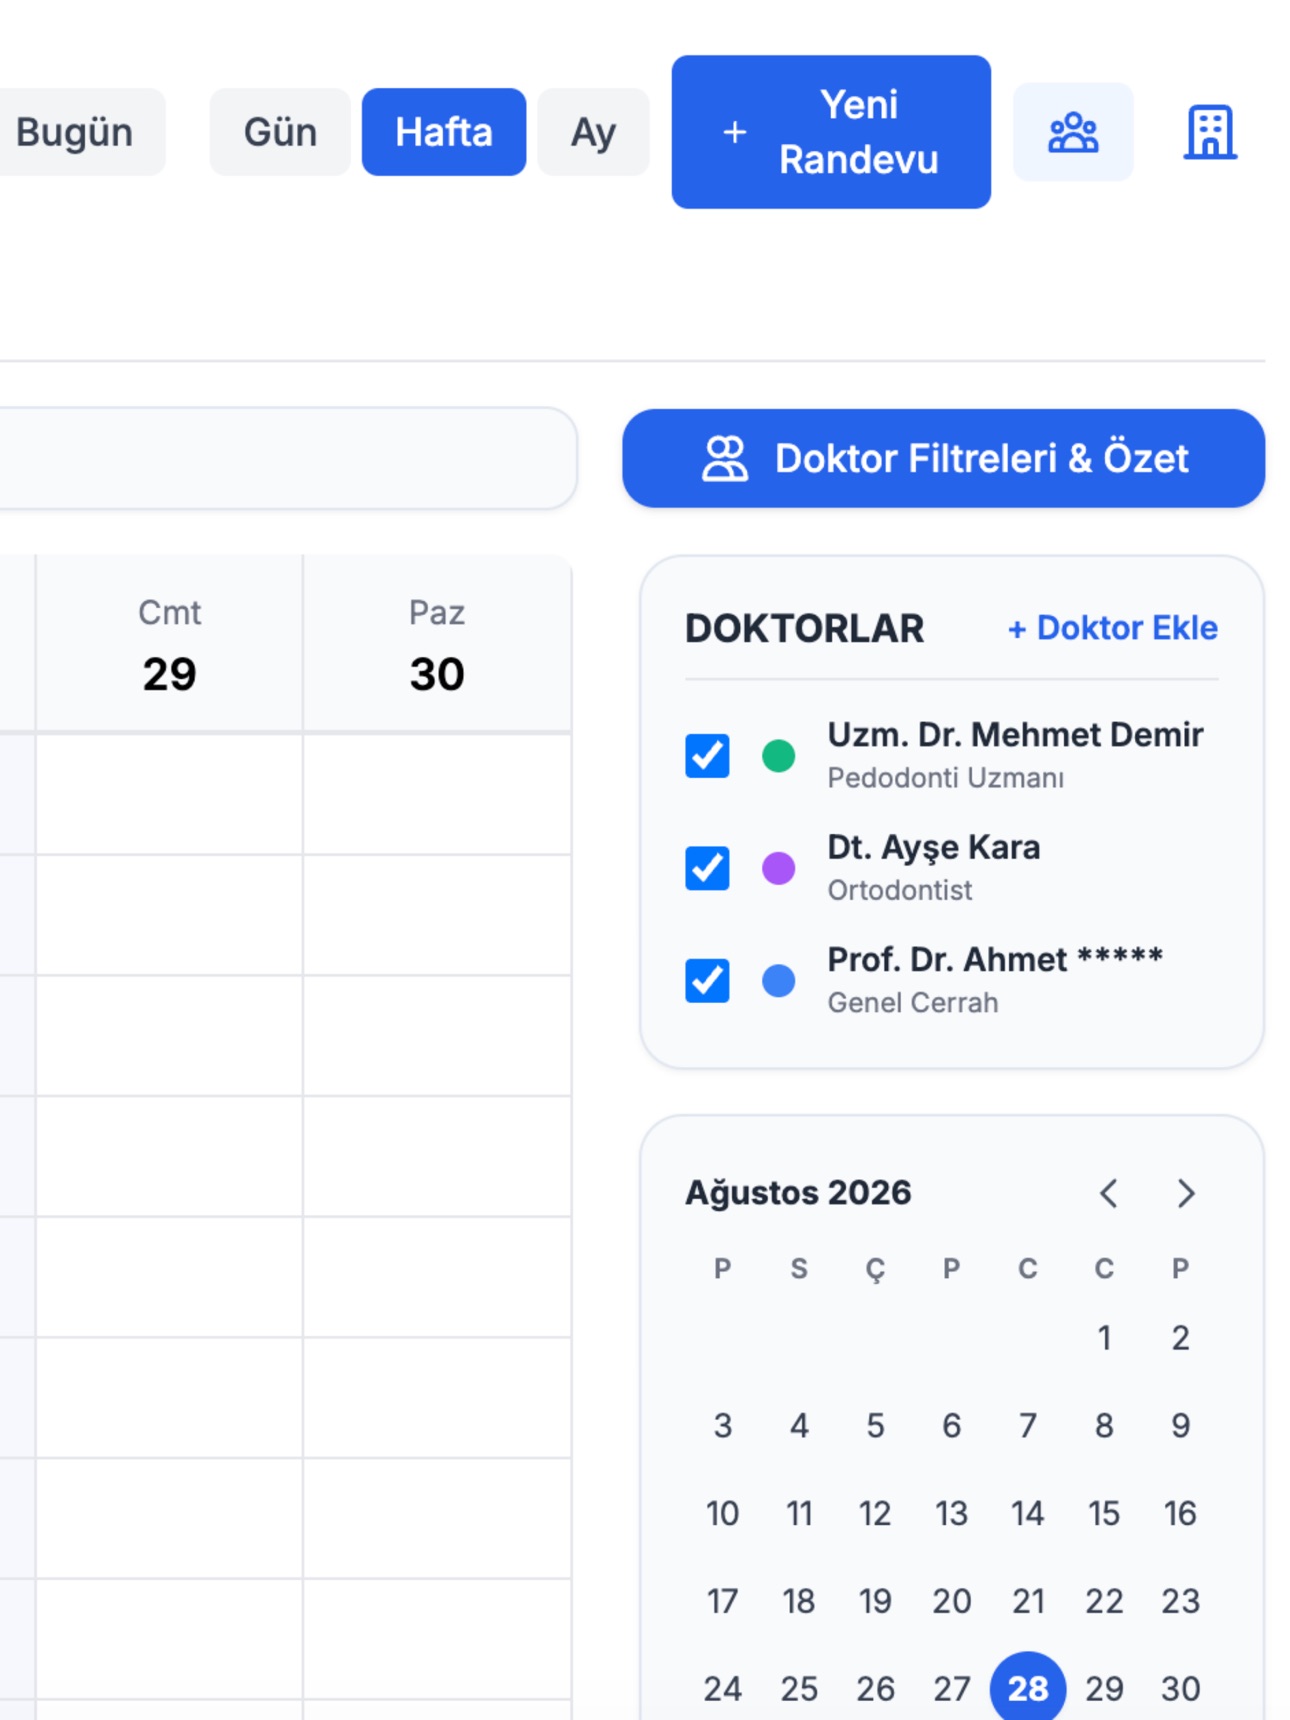
Task: Select day 24 in mini calendar
Action: click(x=722, y=1689)
